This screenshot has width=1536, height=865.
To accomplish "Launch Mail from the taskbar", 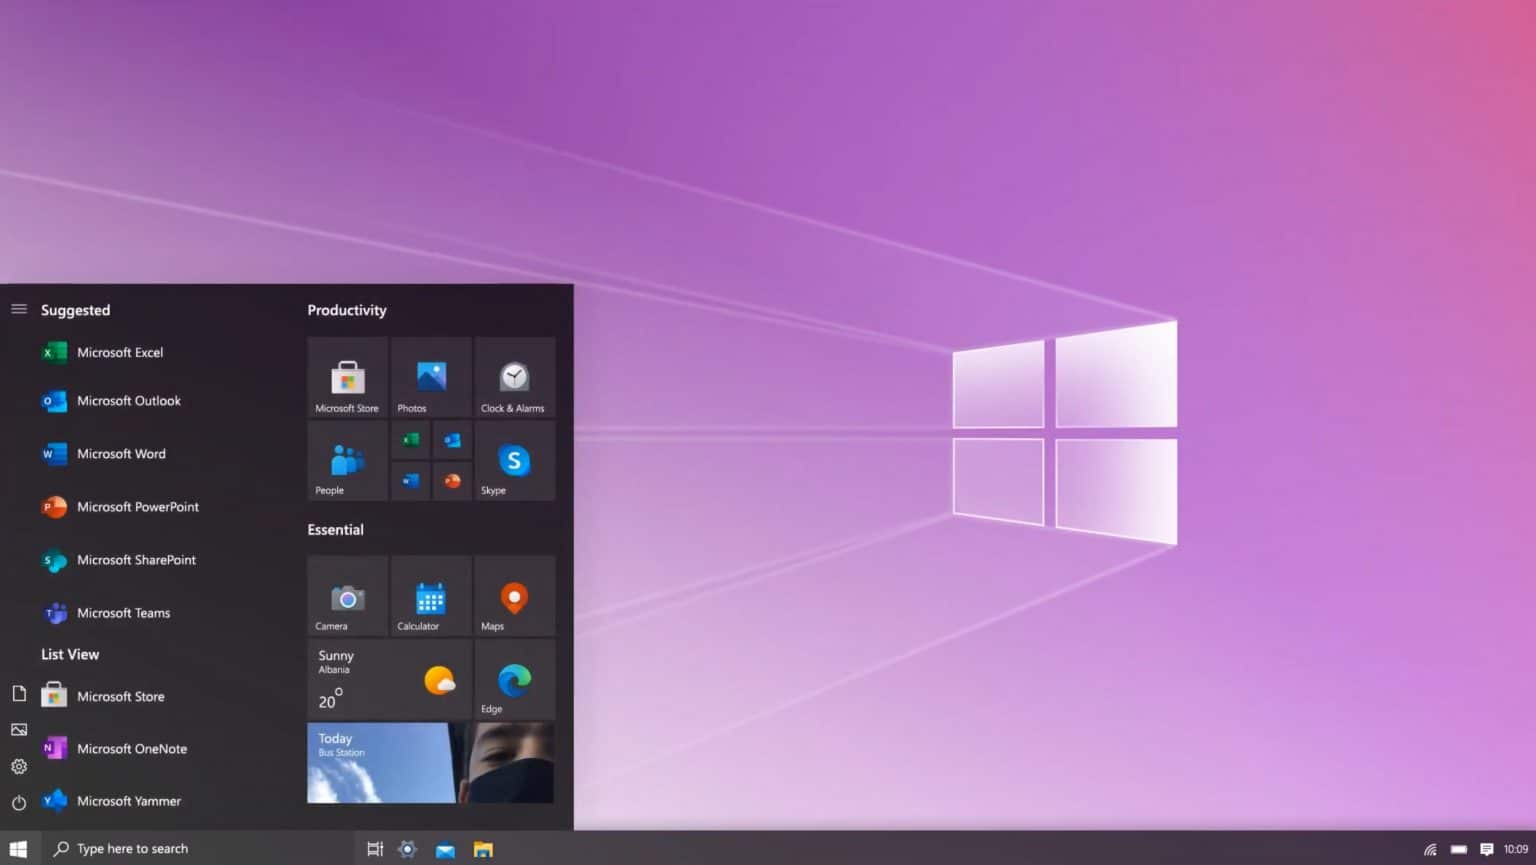I will [444, 848].
